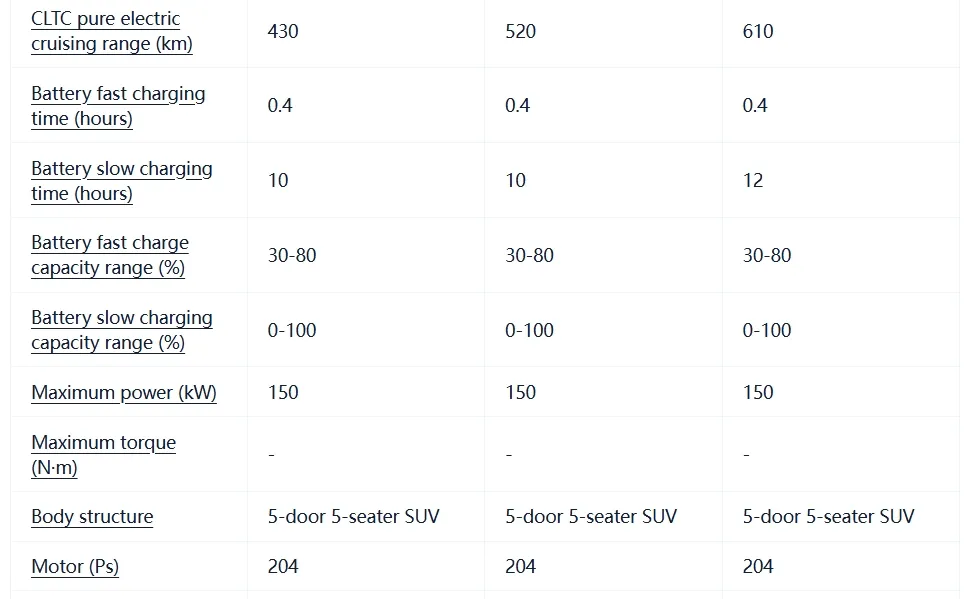970x599 pixels.
Task: Click the middle column's 150 power value
Action: point(520,392)
